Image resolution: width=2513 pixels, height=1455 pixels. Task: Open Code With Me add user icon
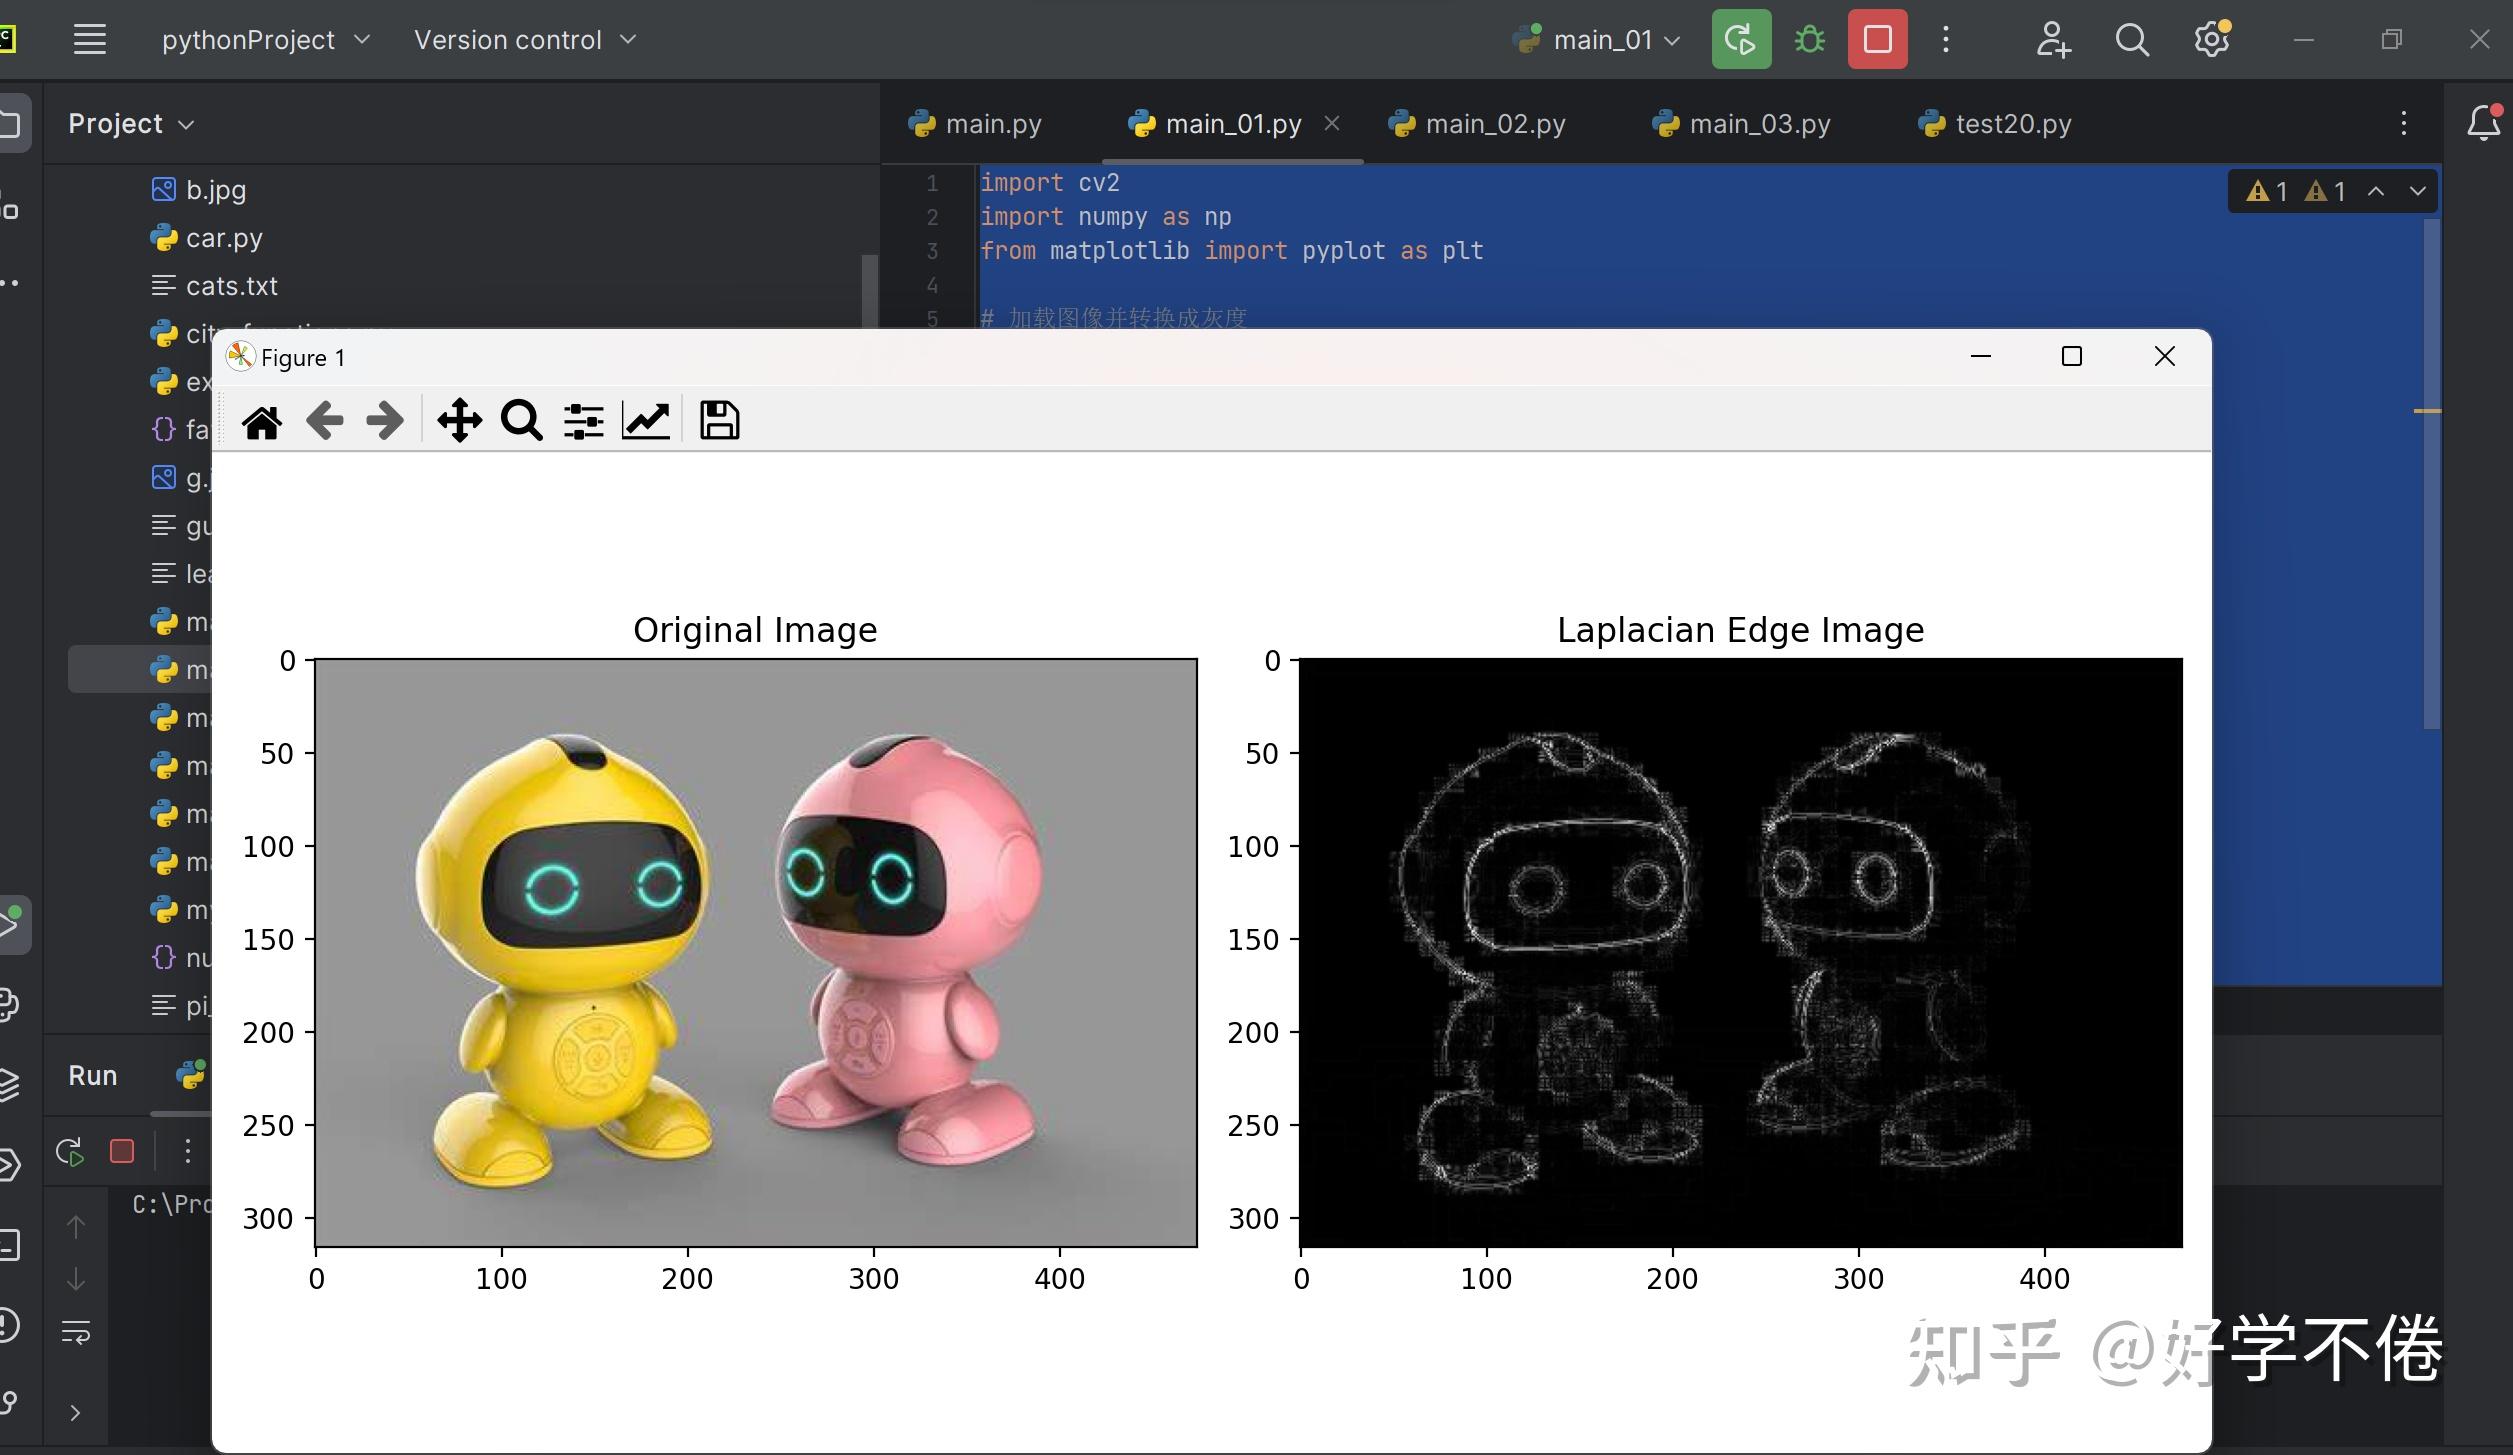point(2053,40)
